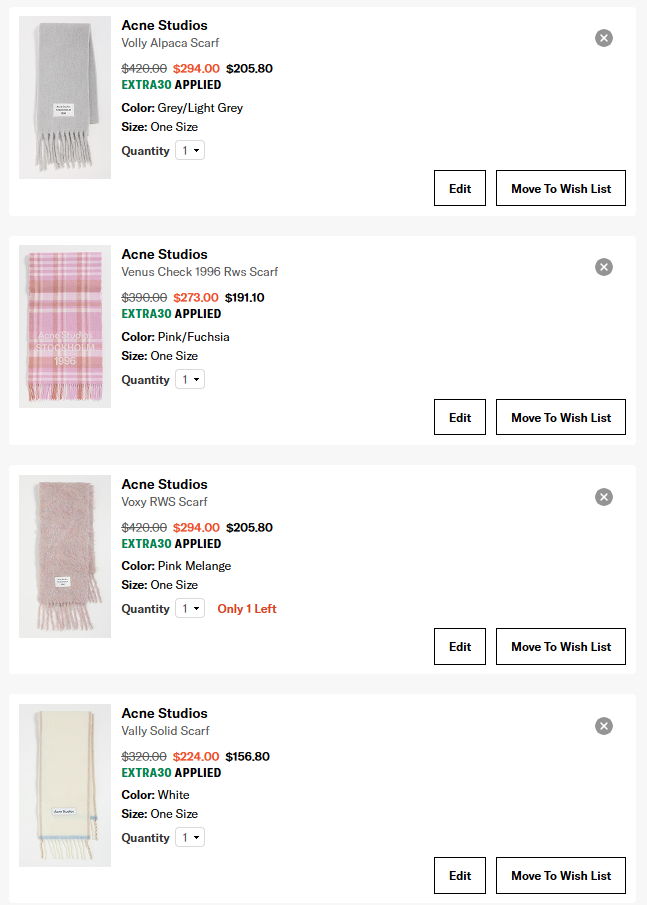647x905 pixels.
Task: Open quantity dropdown for Venus Check Scarf
Action: tap(190, 380)
